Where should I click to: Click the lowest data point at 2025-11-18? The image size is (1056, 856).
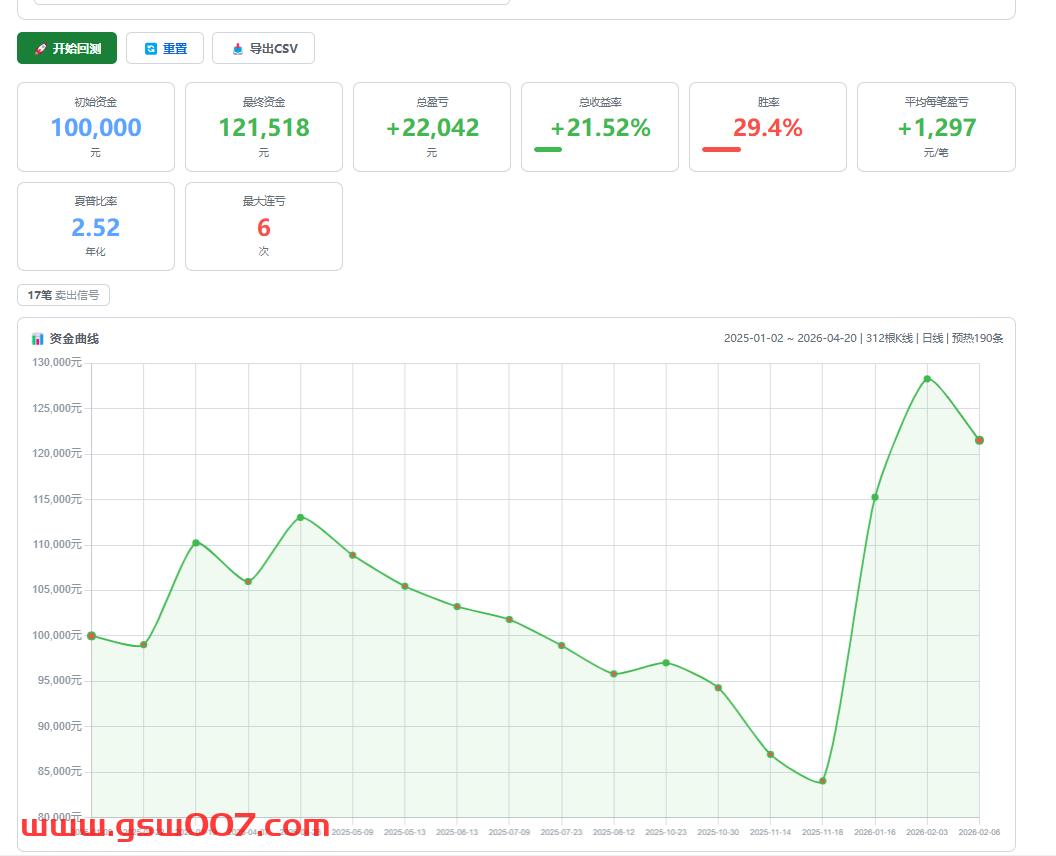coord(823,781)
